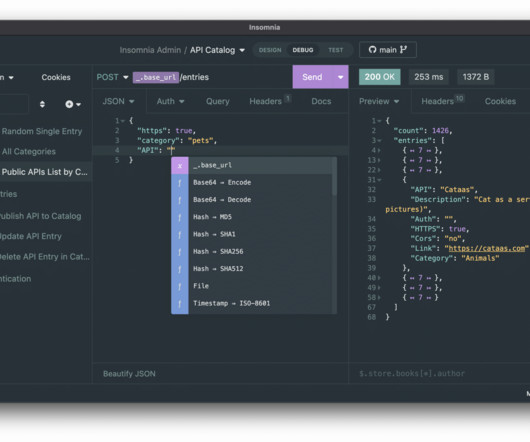The height and width of the screenshot is (442, 530).
Task: Select Public APIs List by C... request
Action: pyautogui.click(x=45, y=172)
